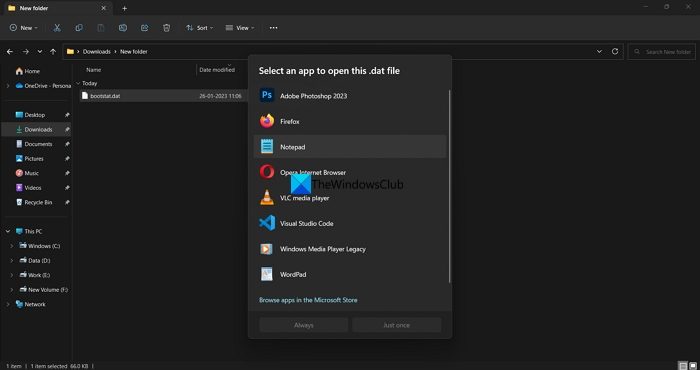
Task: Expand the New Volume (F:) drive
Action: click(12, 290)
